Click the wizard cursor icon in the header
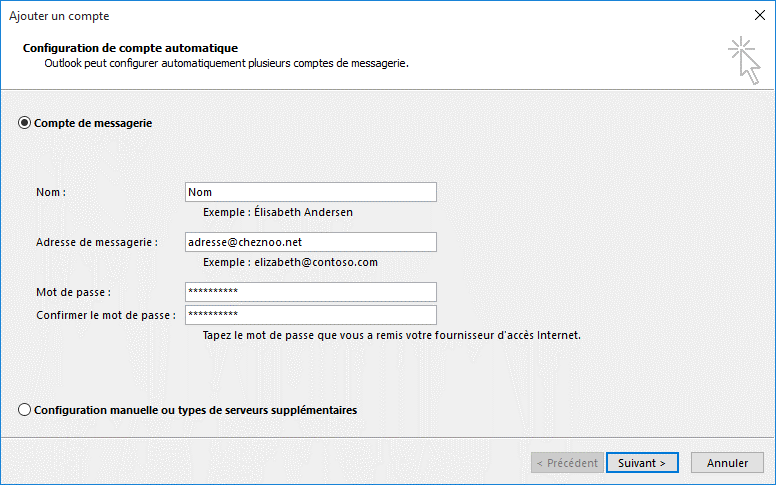The image size is (776, 485). pyautogui.click(x=744, y=60)
